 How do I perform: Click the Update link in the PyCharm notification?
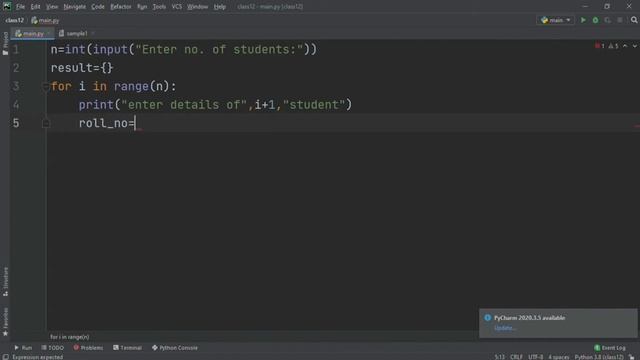point(505,328)
